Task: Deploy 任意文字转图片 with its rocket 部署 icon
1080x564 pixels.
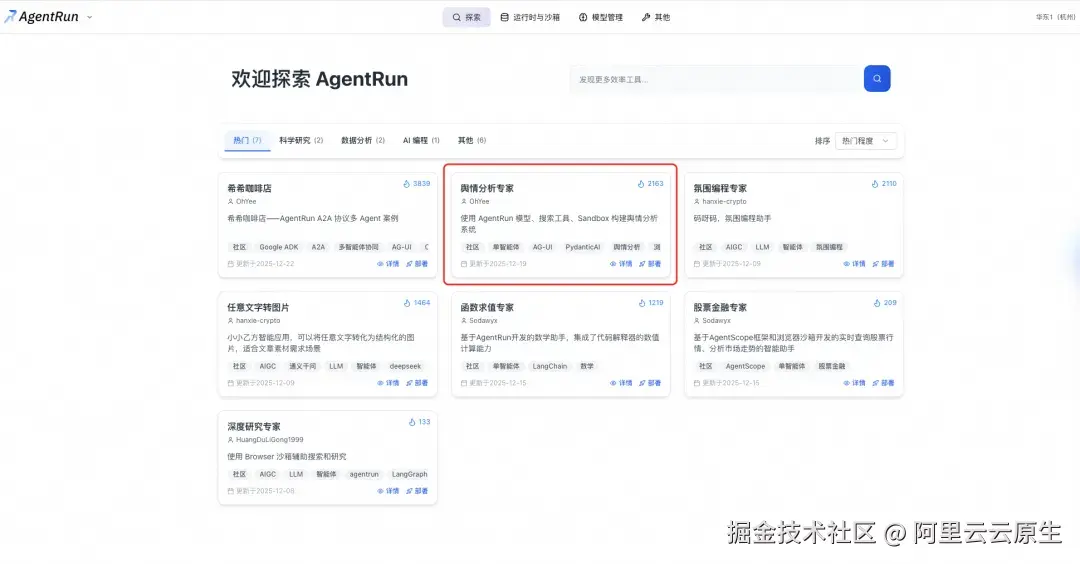Action: pos(417,383)
